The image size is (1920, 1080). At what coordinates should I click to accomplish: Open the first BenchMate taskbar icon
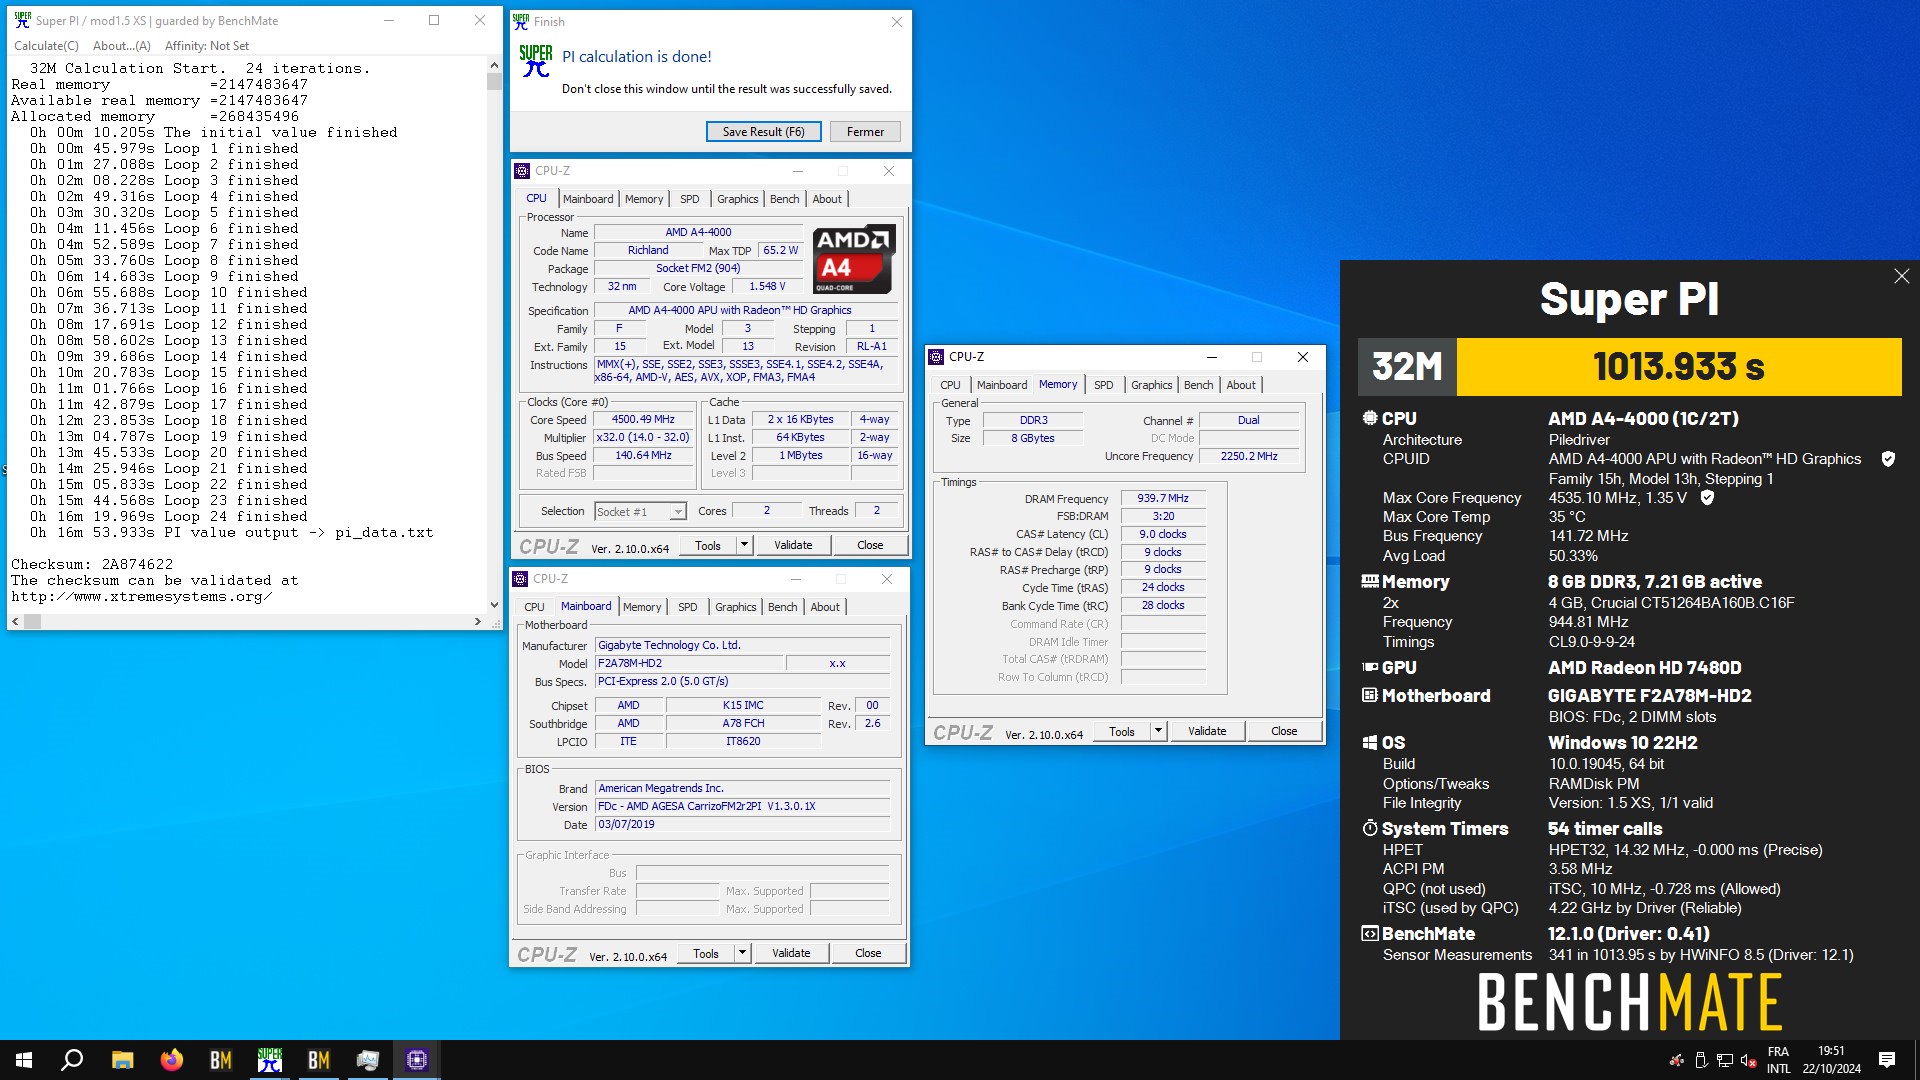coord(221,1060)
